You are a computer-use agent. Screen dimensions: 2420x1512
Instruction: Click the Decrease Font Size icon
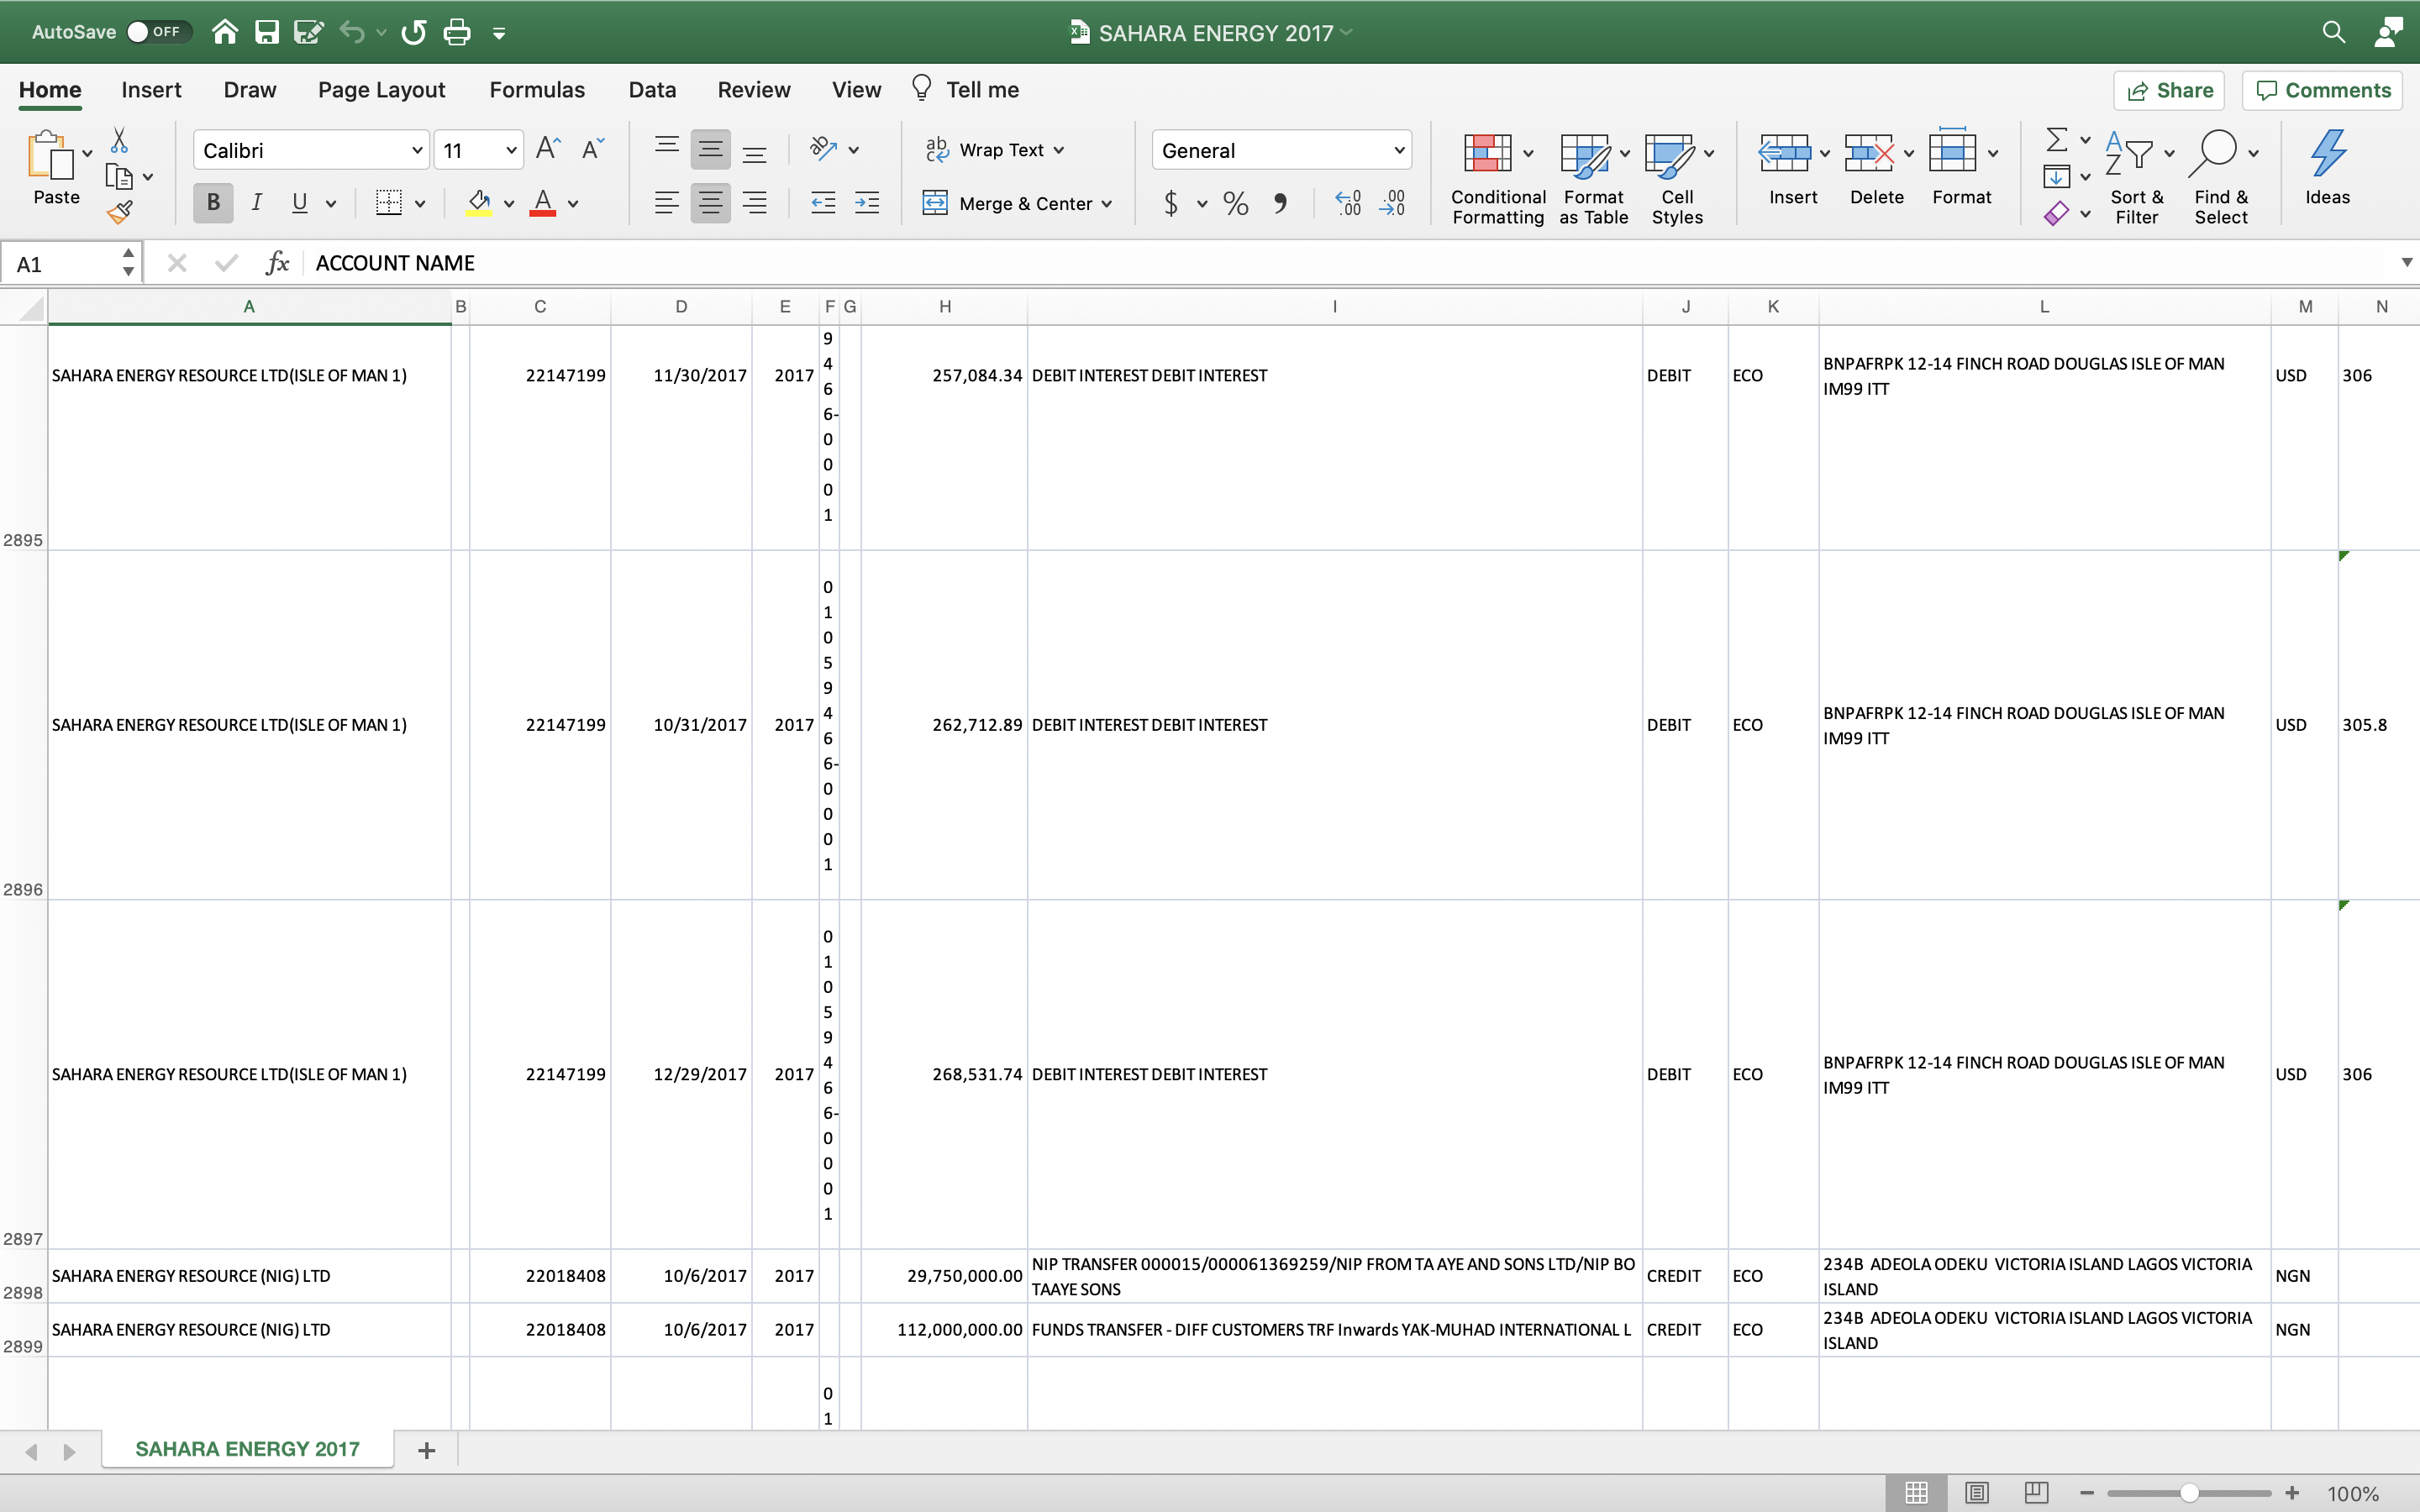click(593, 149)
